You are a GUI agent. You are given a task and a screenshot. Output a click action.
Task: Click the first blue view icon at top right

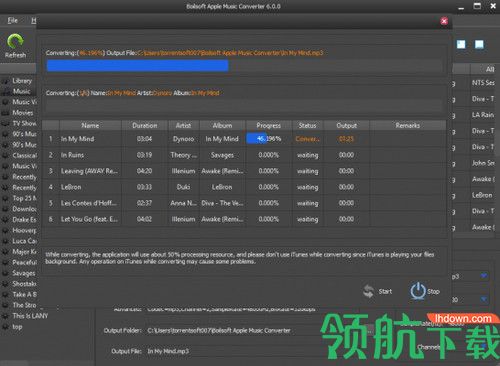(461, 44)
